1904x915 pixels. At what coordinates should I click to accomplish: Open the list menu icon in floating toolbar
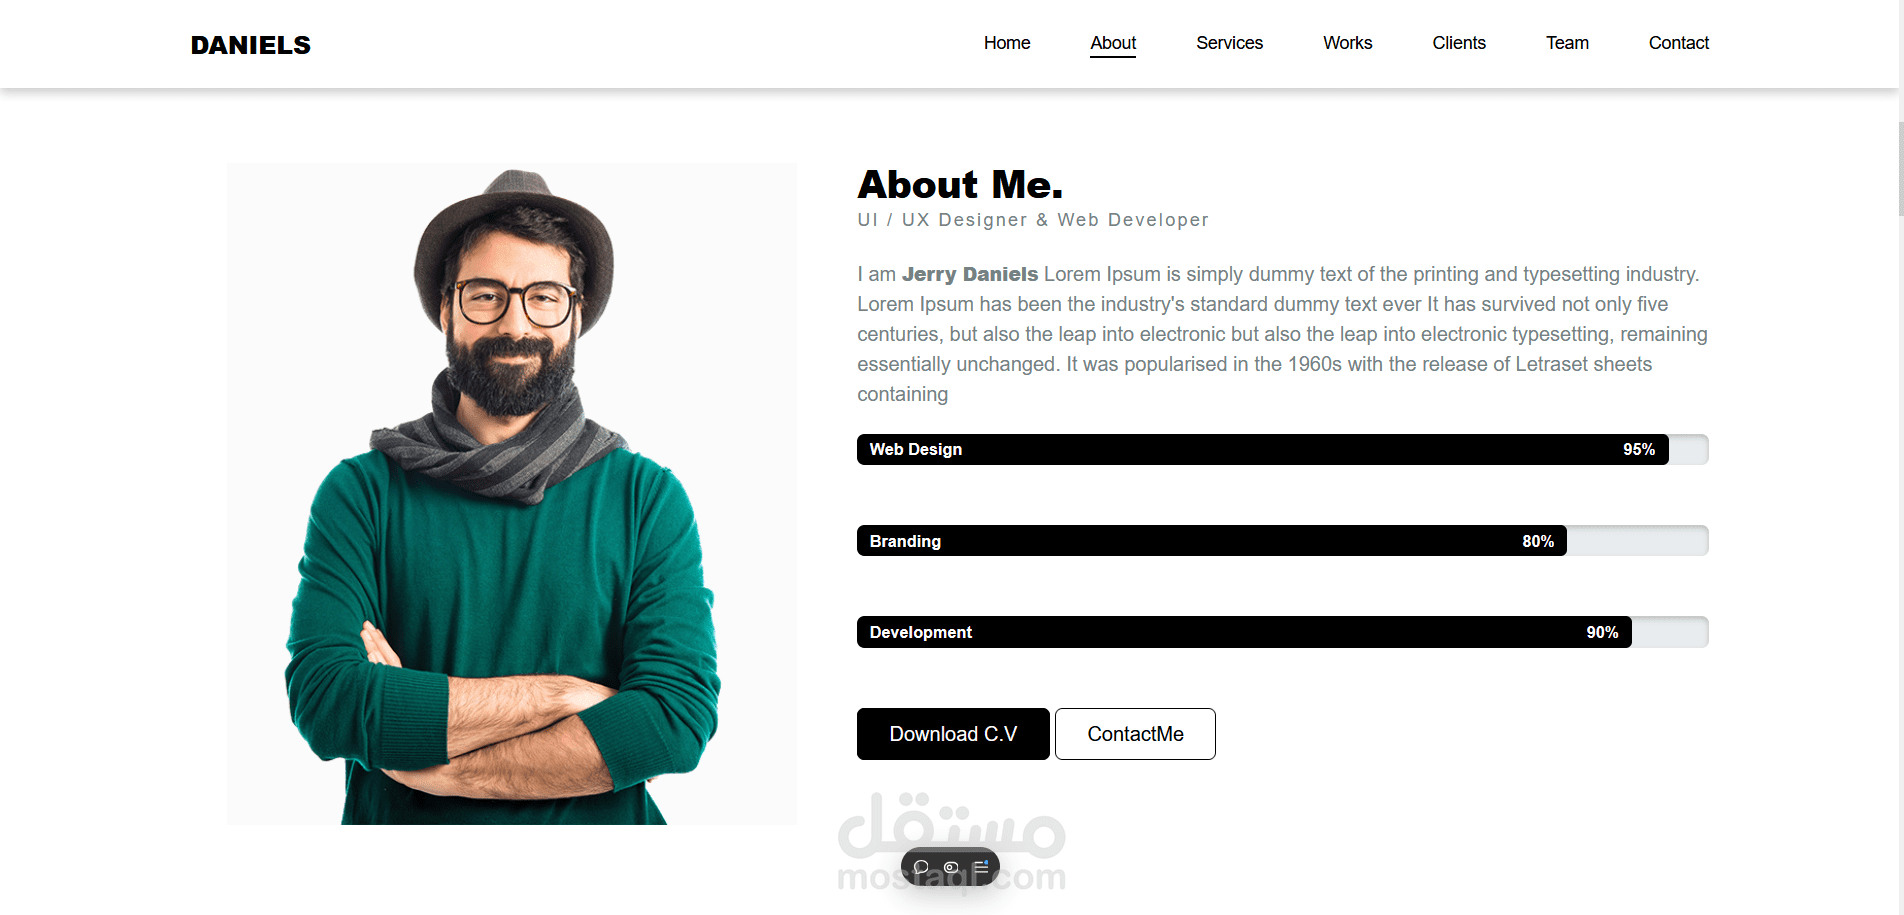coord(981,867)
